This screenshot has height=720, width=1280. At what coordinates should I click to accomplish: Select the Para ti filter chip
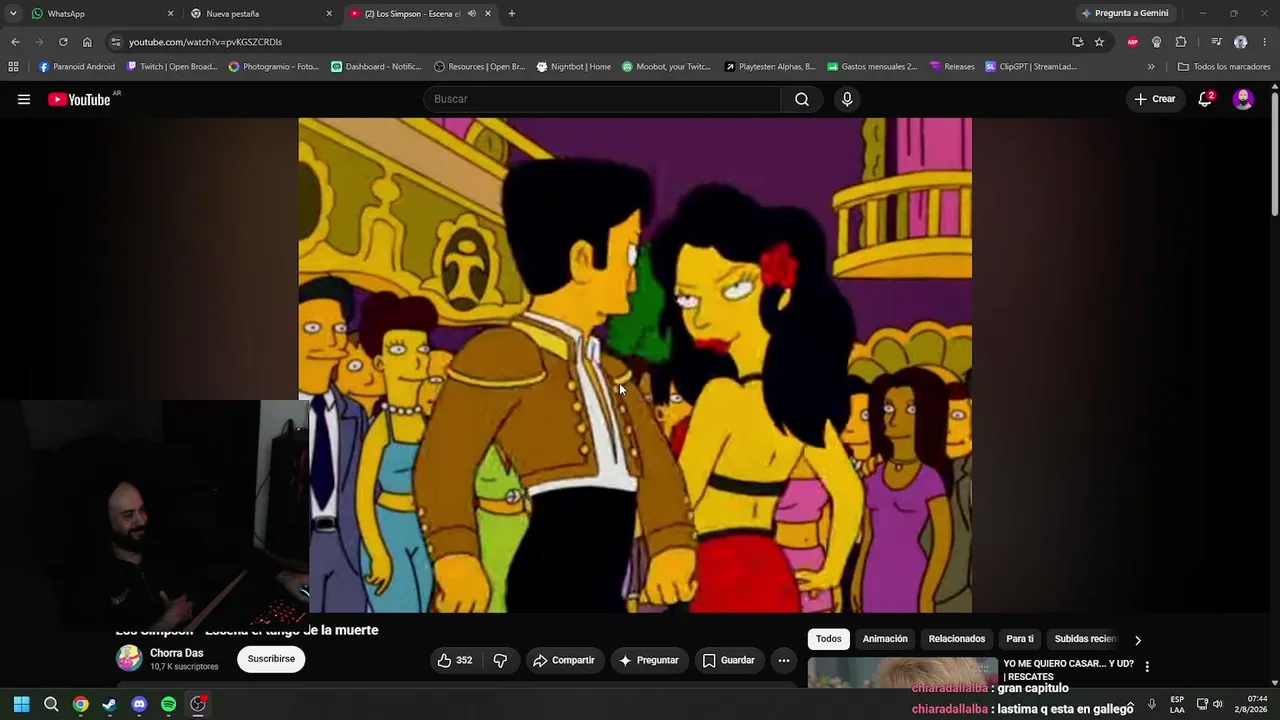(1020, 639)
